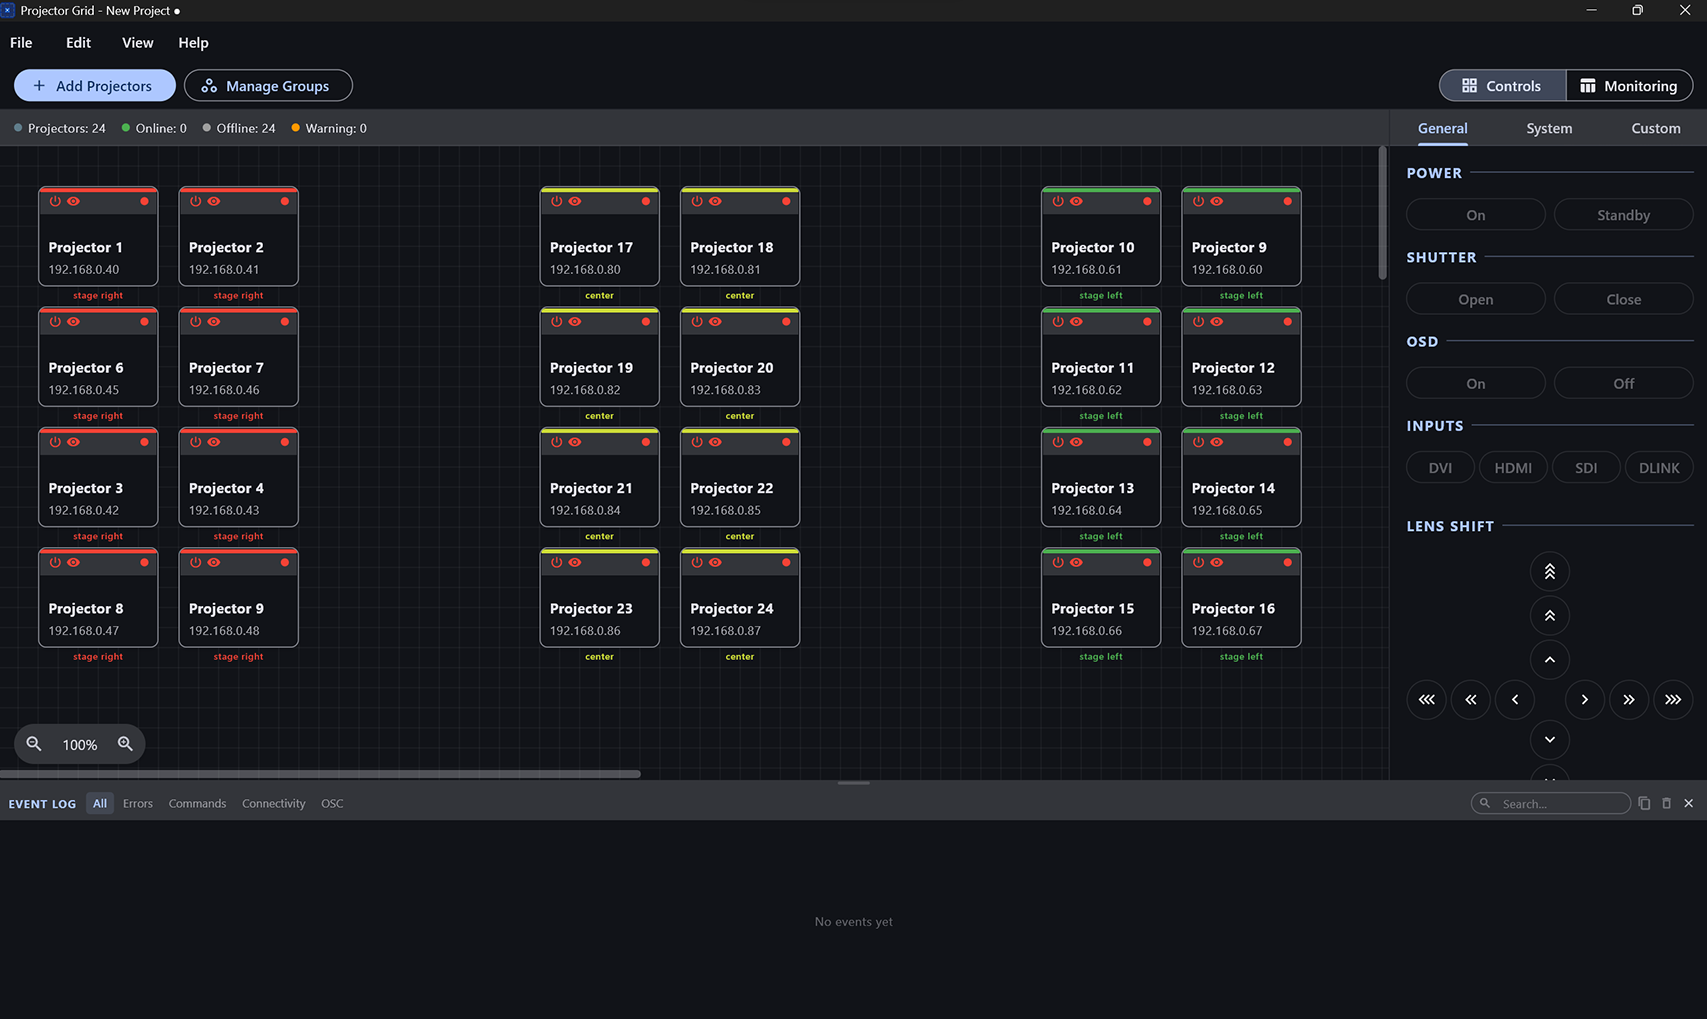Open Manage Groups
The image size is (1707, 1019).
[268, 86]
